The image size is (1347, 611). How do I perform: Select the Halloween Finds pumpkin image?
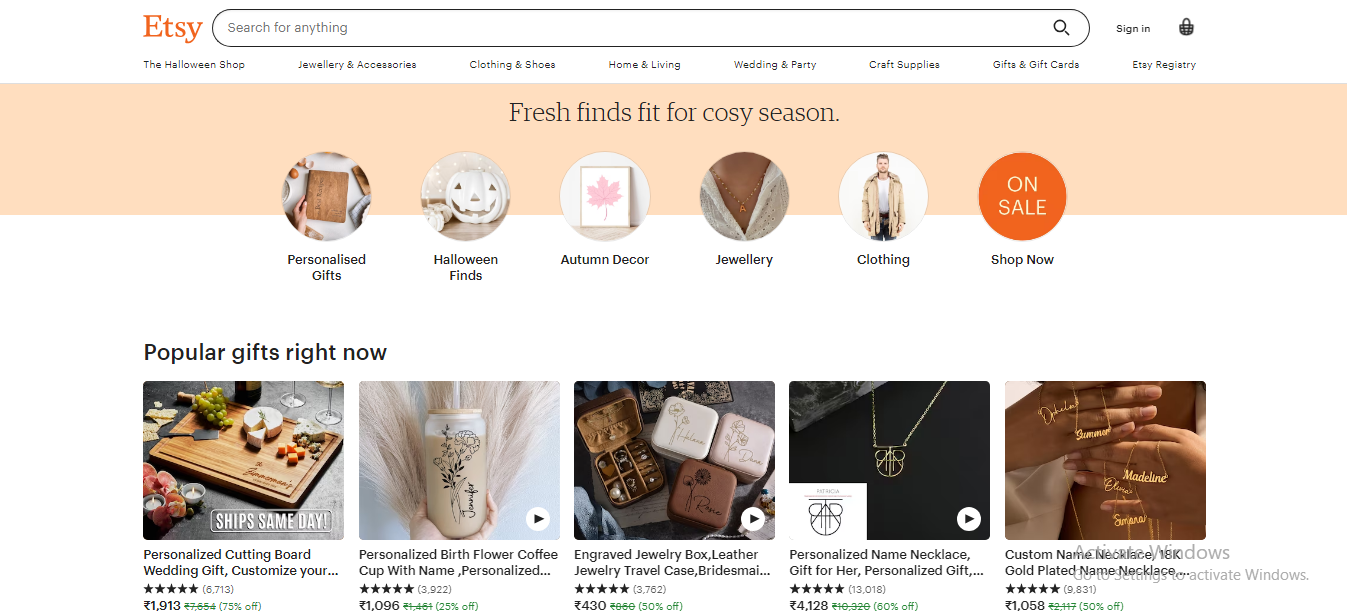[465, 196]
